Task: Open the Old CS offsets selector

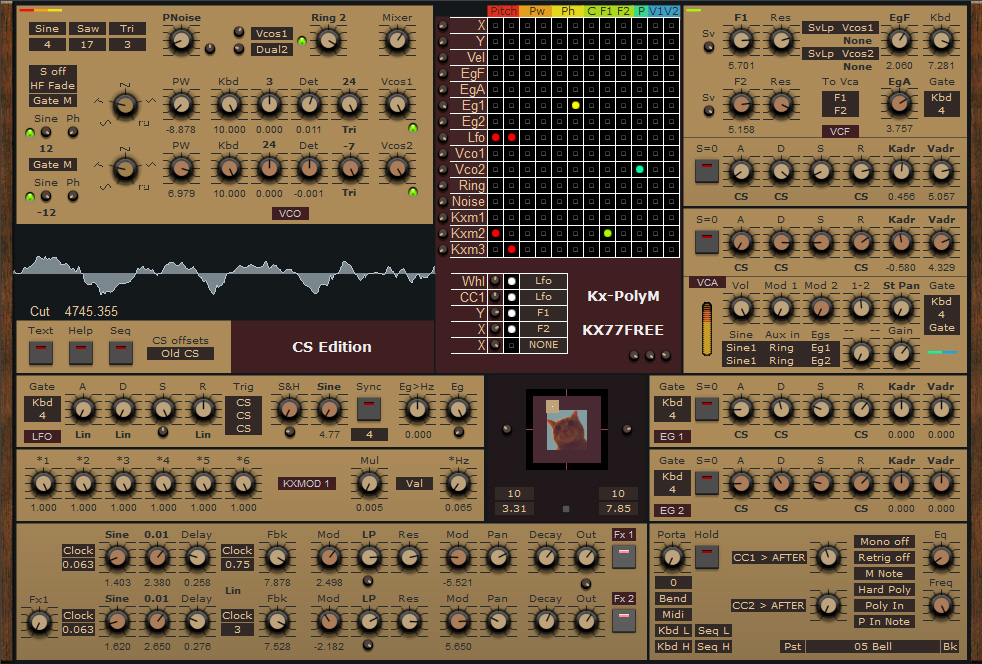Action: [180, 353]
